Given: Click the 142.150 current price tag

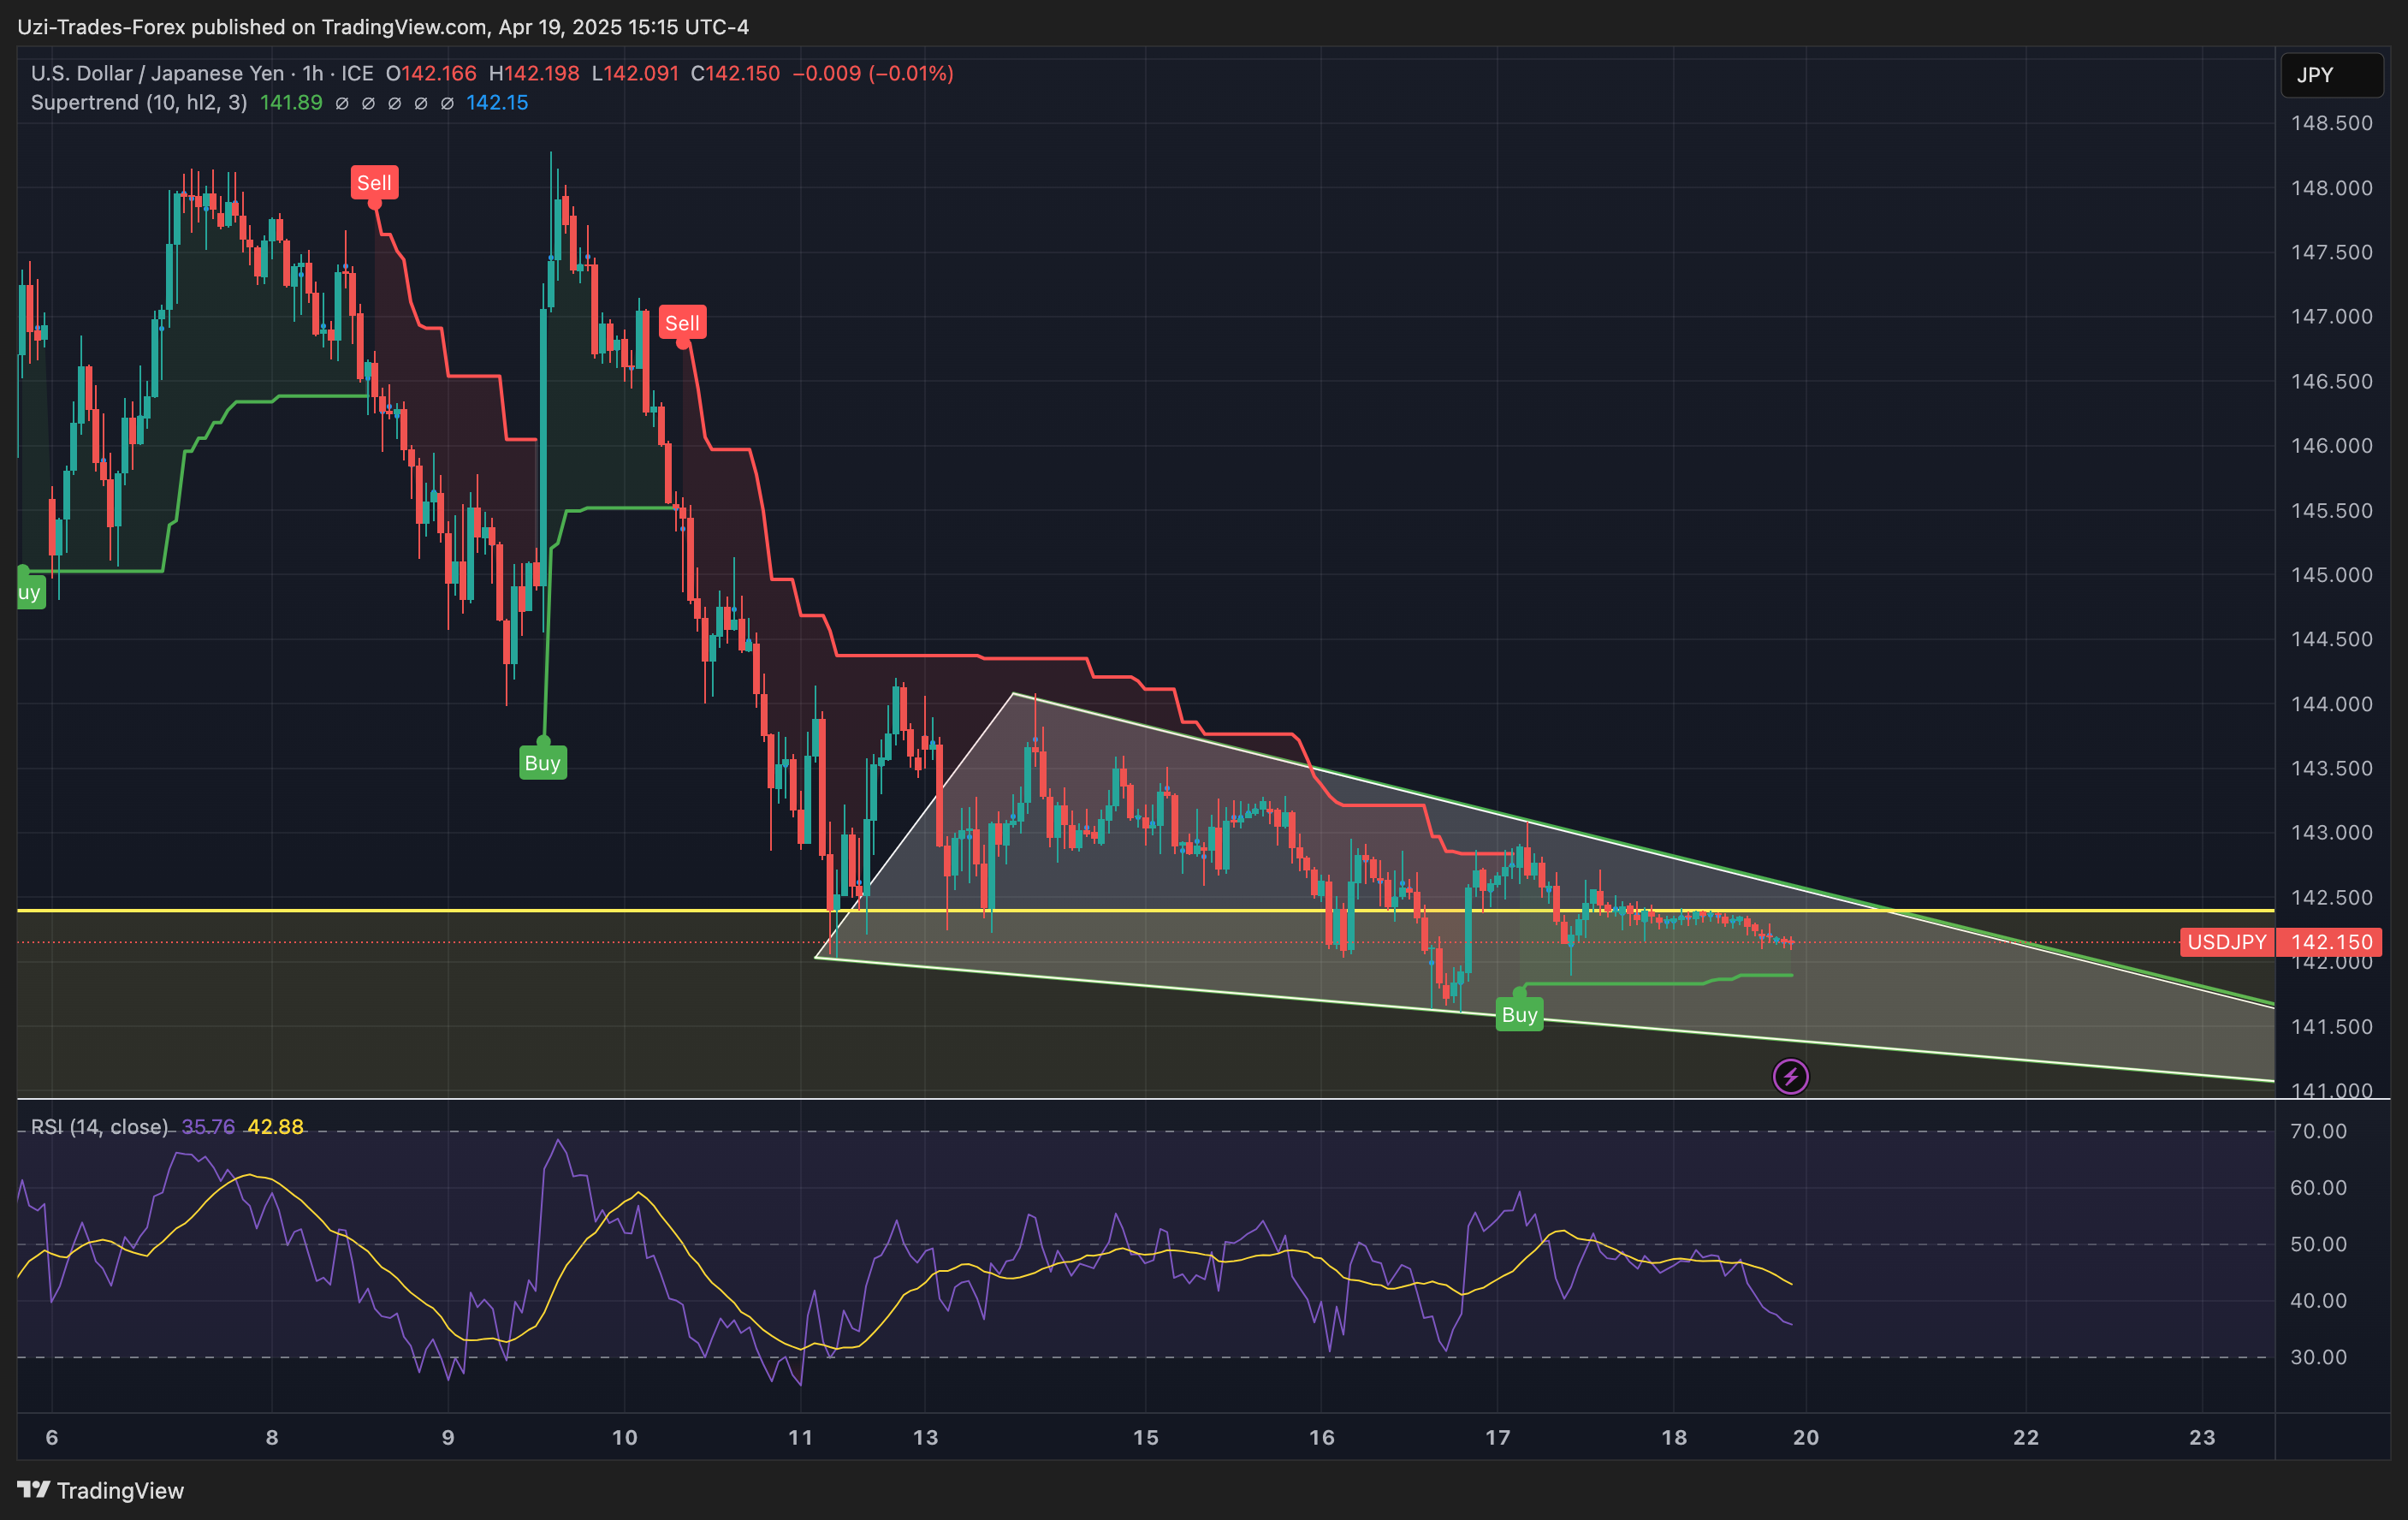Looking at the screenshot, I should click(2330, 942).
